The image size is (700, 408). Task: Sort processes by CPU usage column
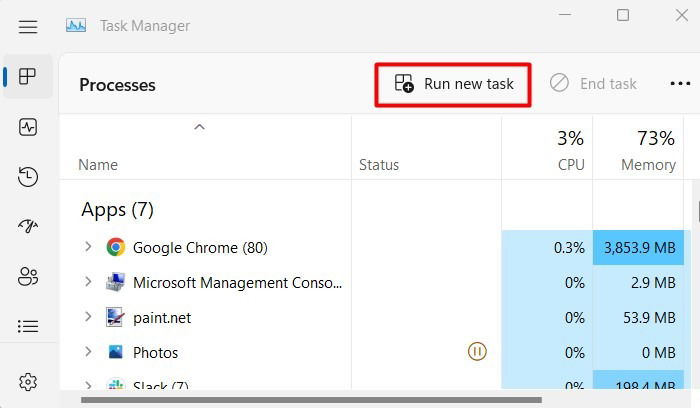point(570,165)
